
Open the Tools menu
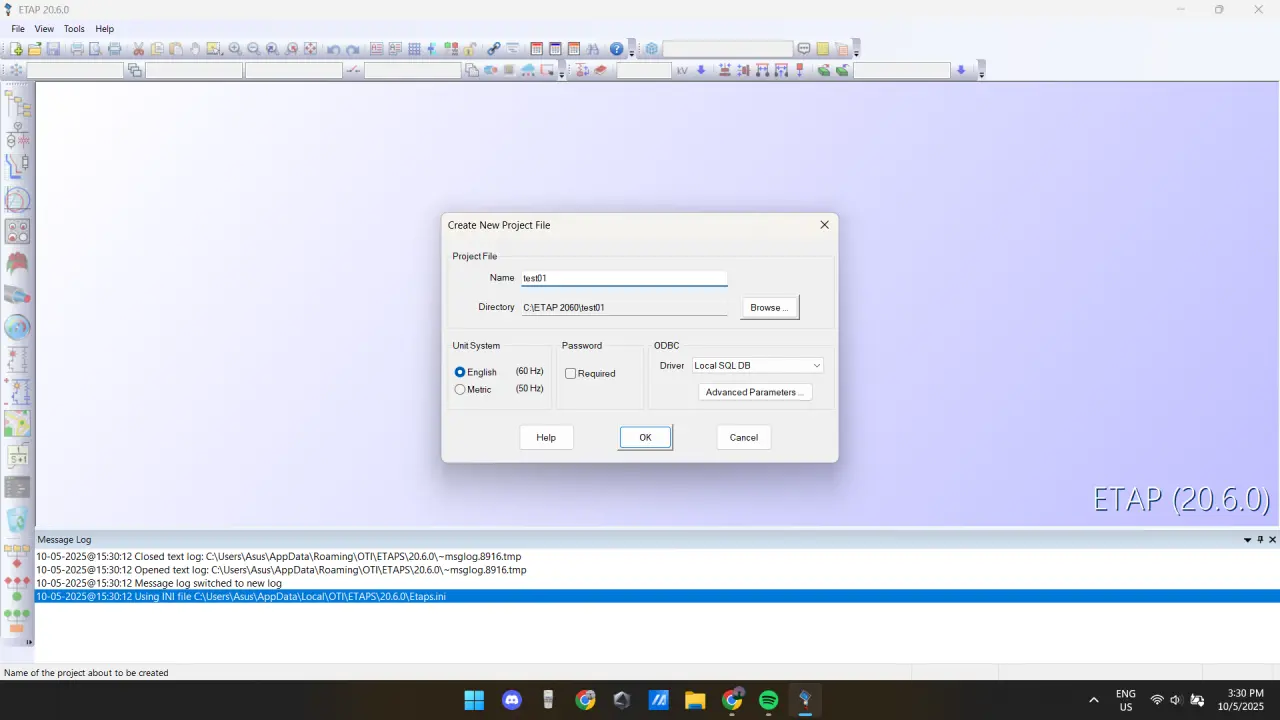click(74, 29)
